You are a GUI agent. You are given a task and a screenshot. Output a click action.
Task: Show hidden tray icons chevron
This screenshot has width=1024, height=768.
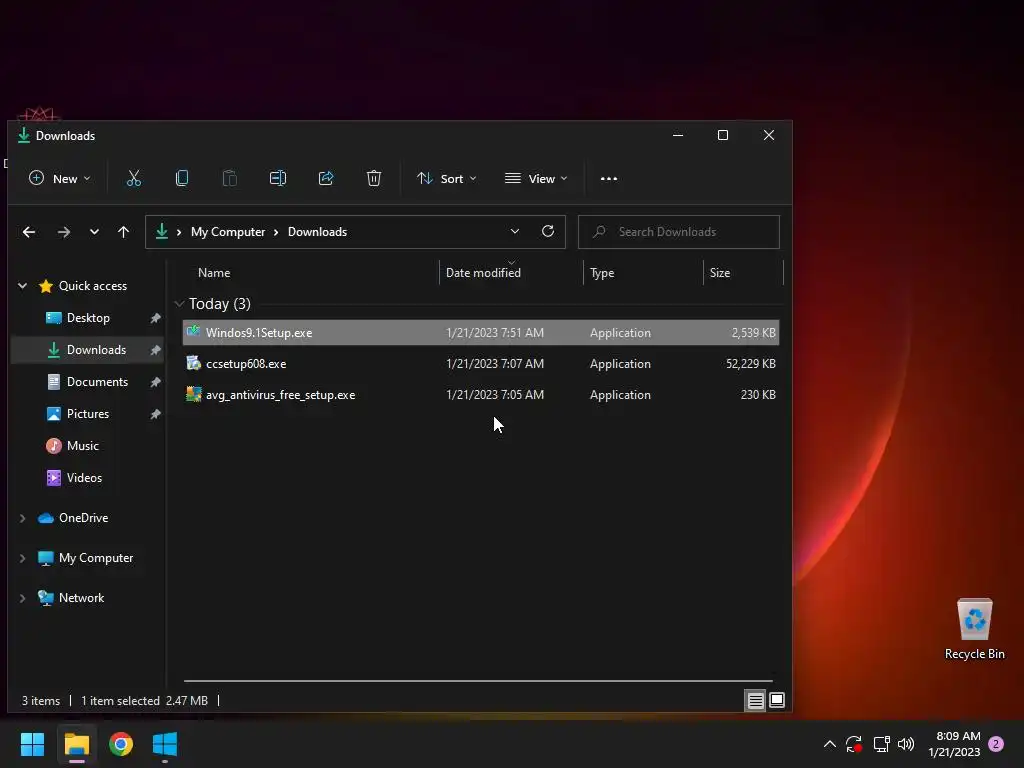tap(829, 744)
